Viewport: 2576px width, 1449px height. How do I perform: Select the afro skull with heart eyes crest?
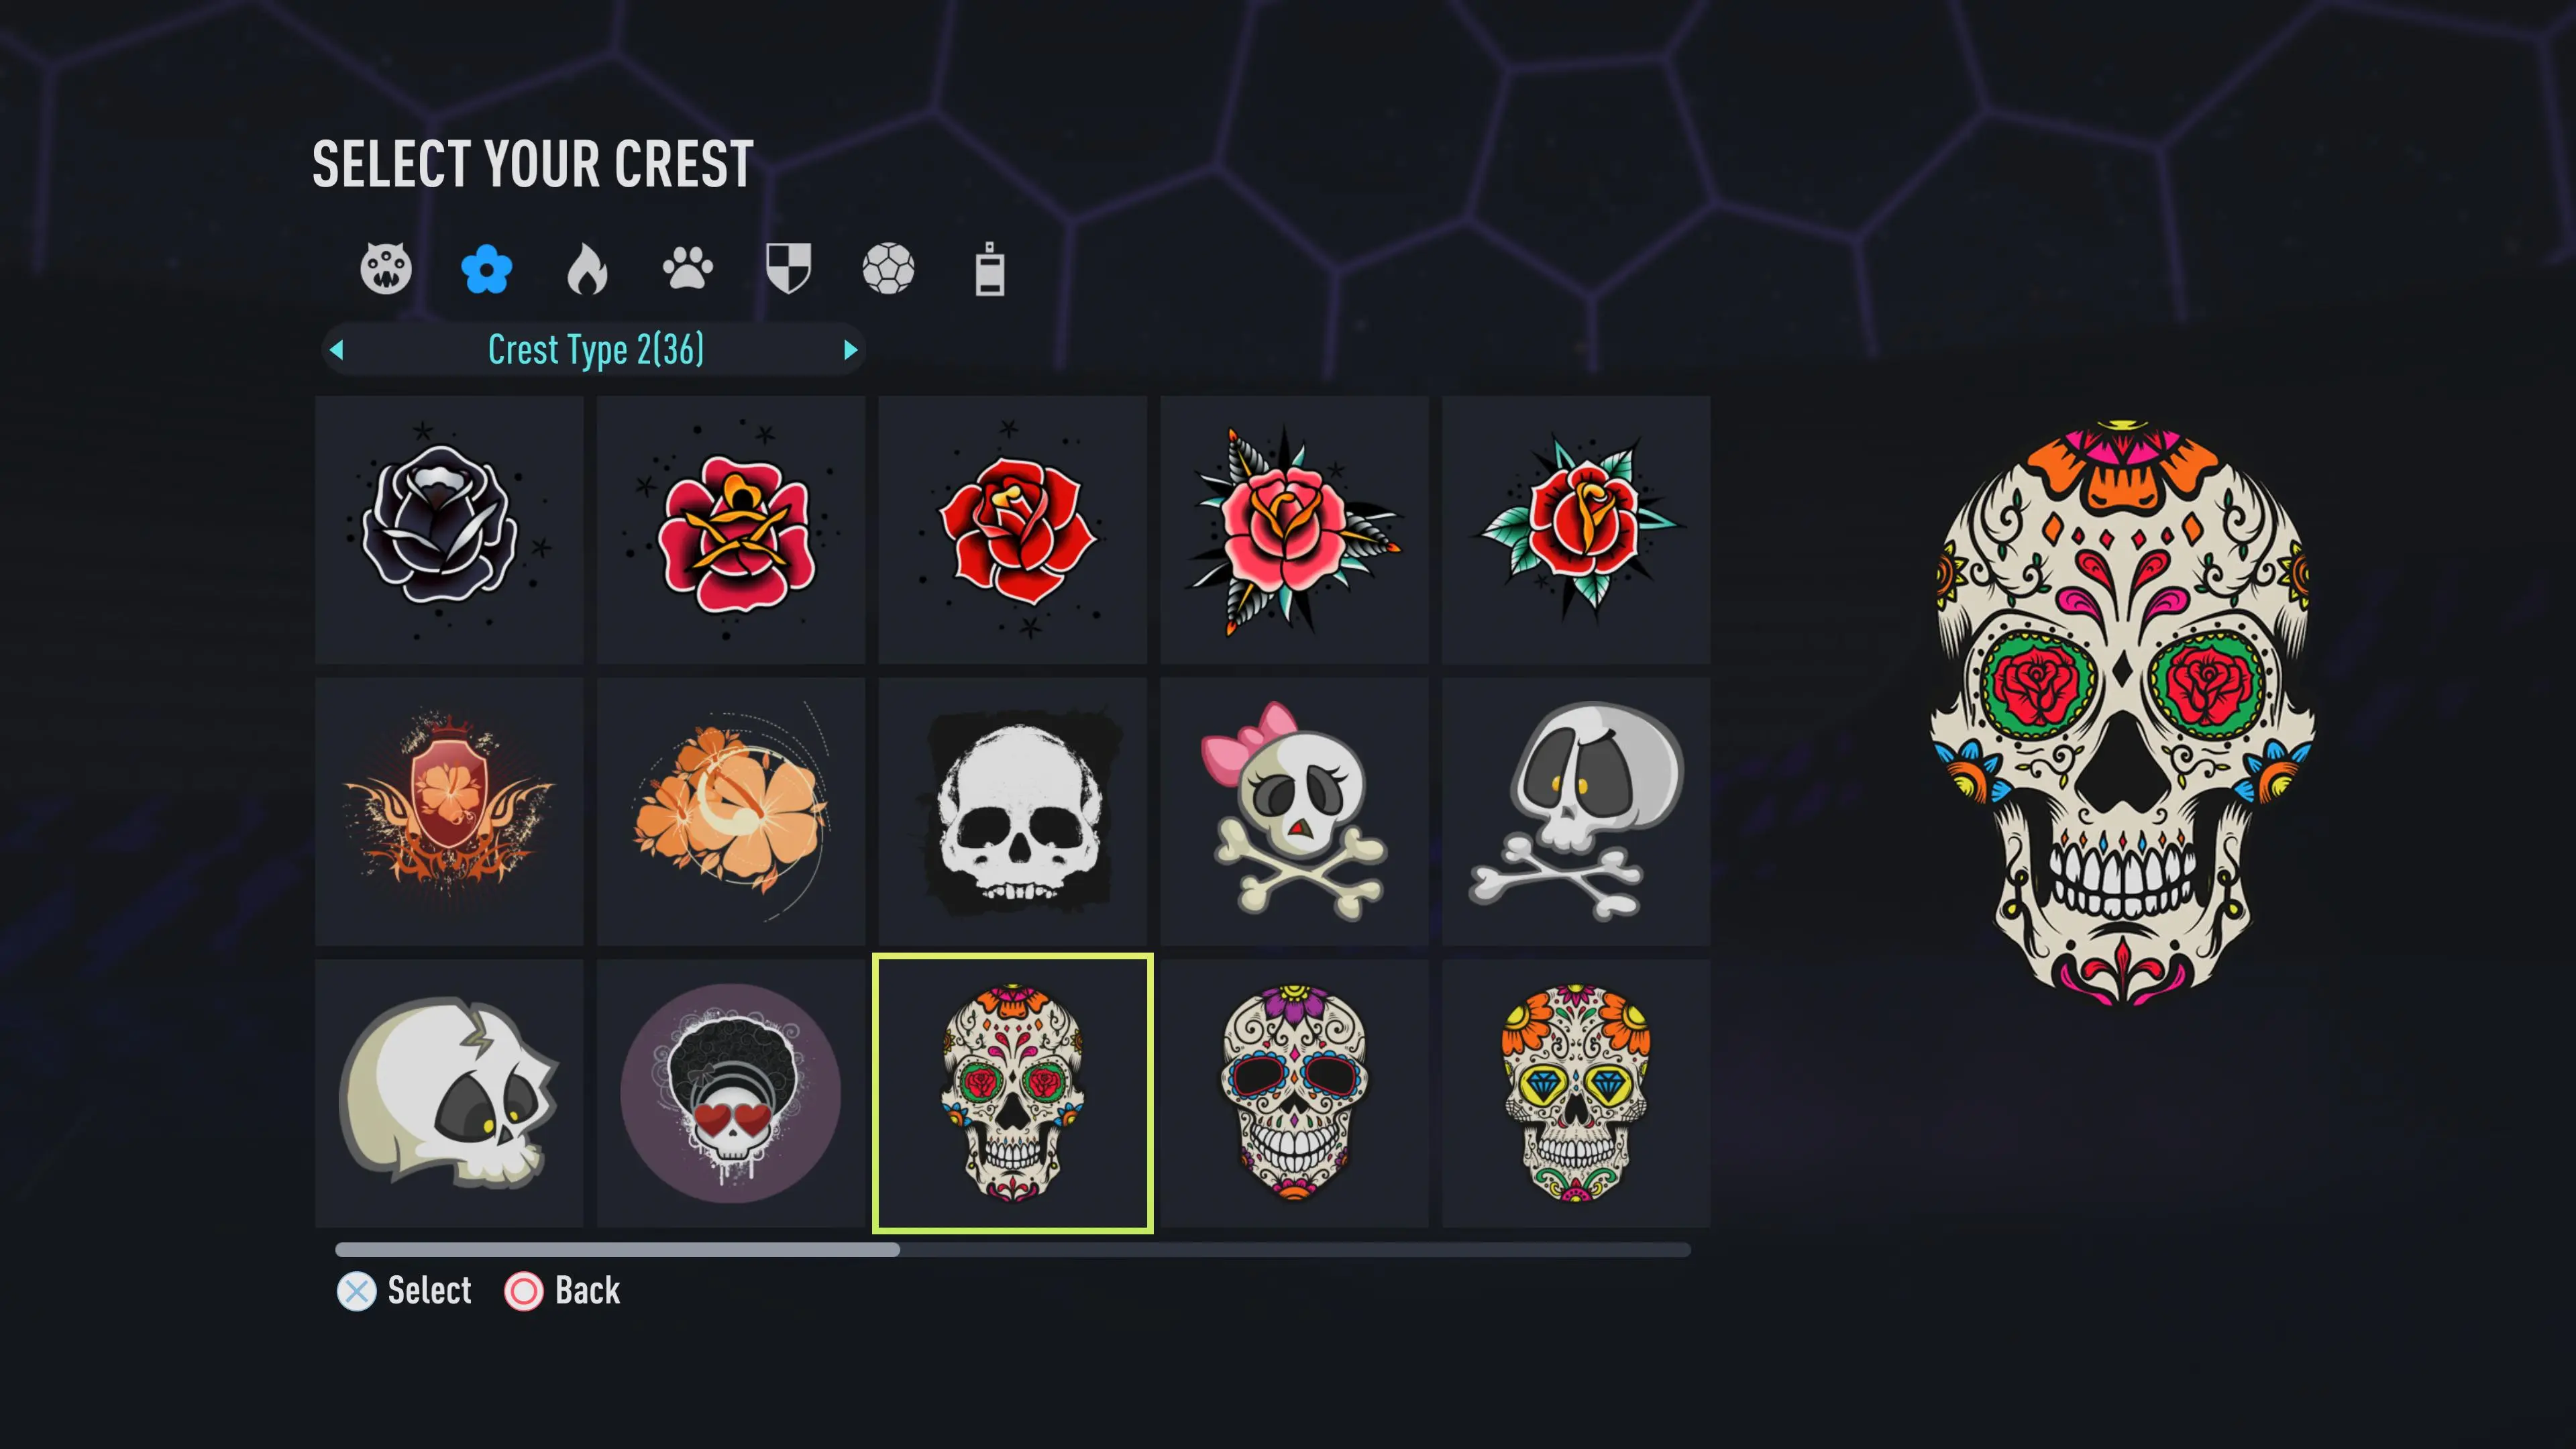[x=731, y=1094]
